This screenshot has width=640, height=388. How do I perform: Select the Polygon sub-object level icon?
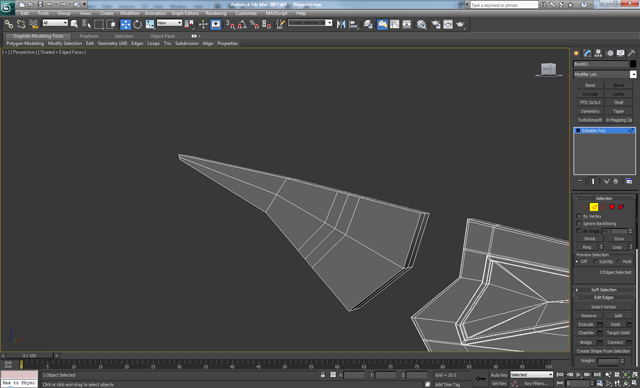pyautogui.click(x=612, y=207)
